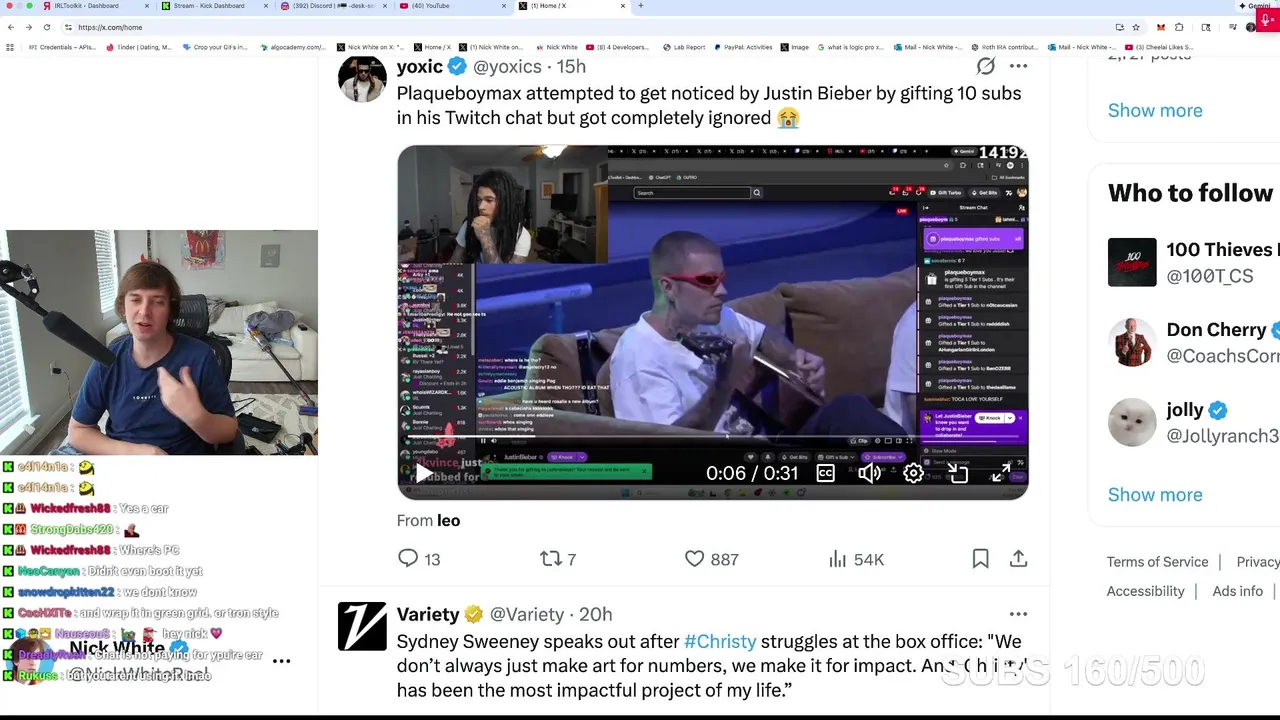Image resolution: width=1280 pixels, height=720 pixels.
Task: Open more options on Variety's post
Action: click(1018, 614)
